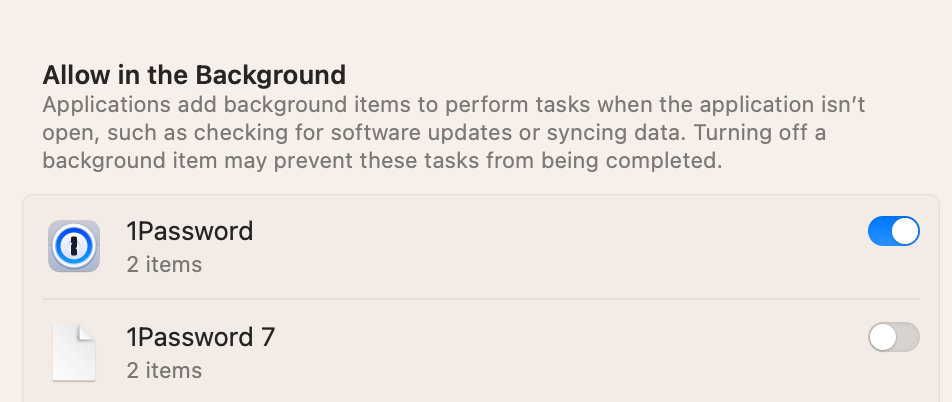Click the blank document icon for 1Password 7
952x402 pixels.
pyautogui.click(x=74, y=352)
